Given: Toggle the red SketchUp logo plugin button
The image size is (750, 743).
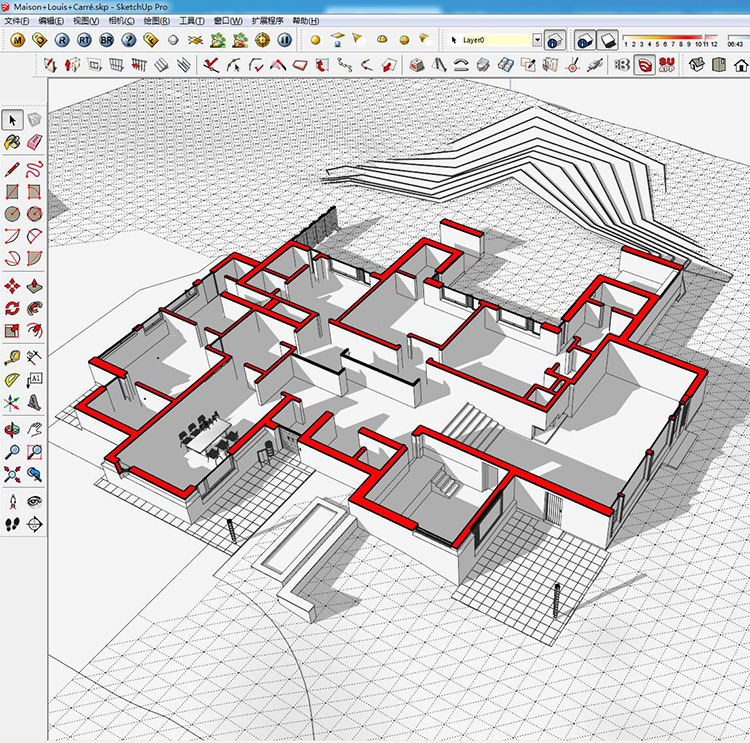Looking at the screenshot, I should coord(644,65).
